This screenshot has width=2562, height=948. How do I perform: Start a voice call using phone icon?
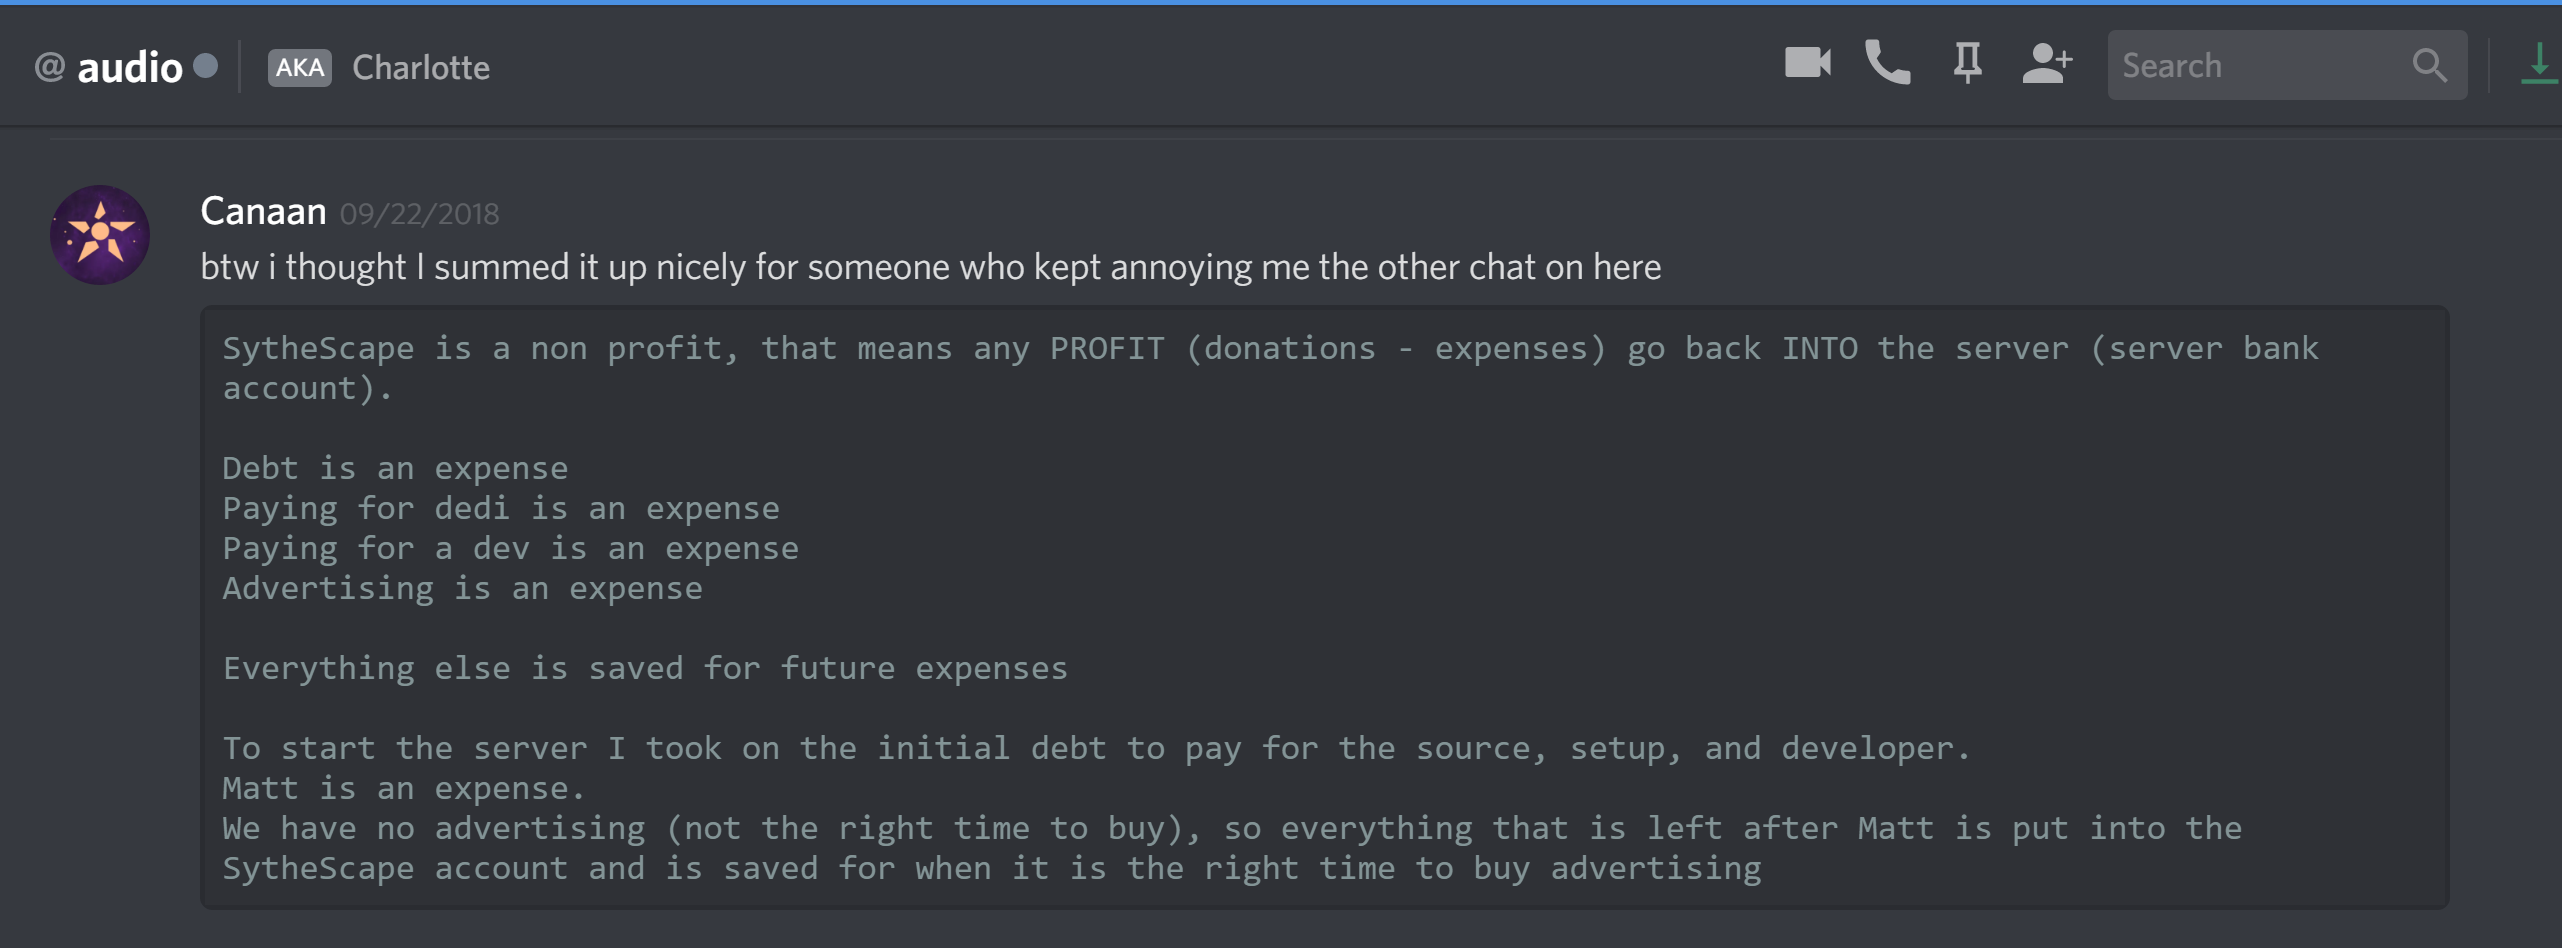point(1887,64)
